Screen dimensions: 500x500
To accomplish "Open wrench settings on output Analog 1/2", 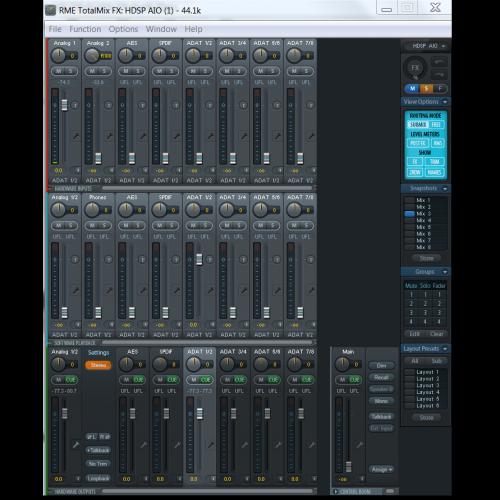I will 76,445.
